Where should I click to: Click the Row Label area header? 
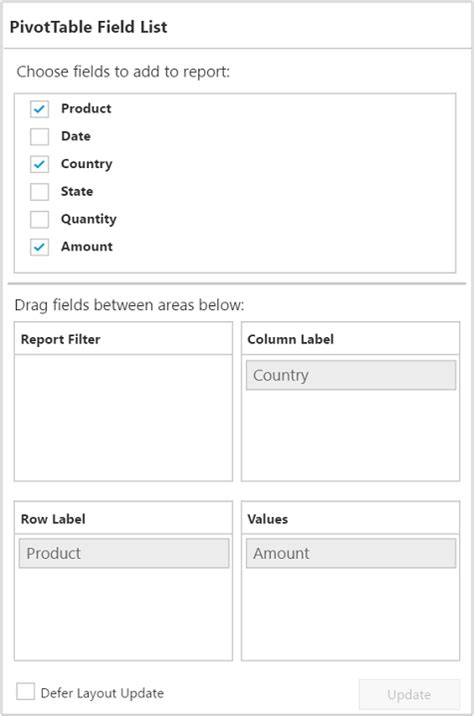coord(123,518)
